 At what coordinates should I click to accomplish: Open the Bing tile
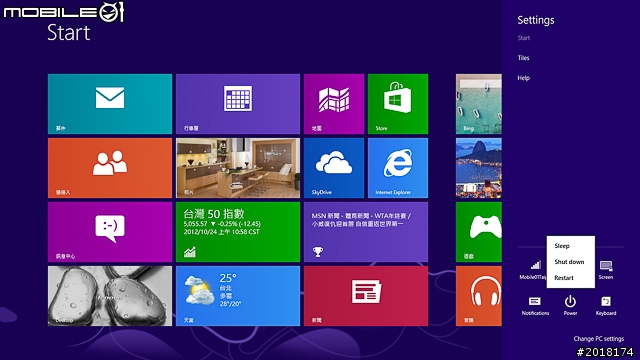479,104
